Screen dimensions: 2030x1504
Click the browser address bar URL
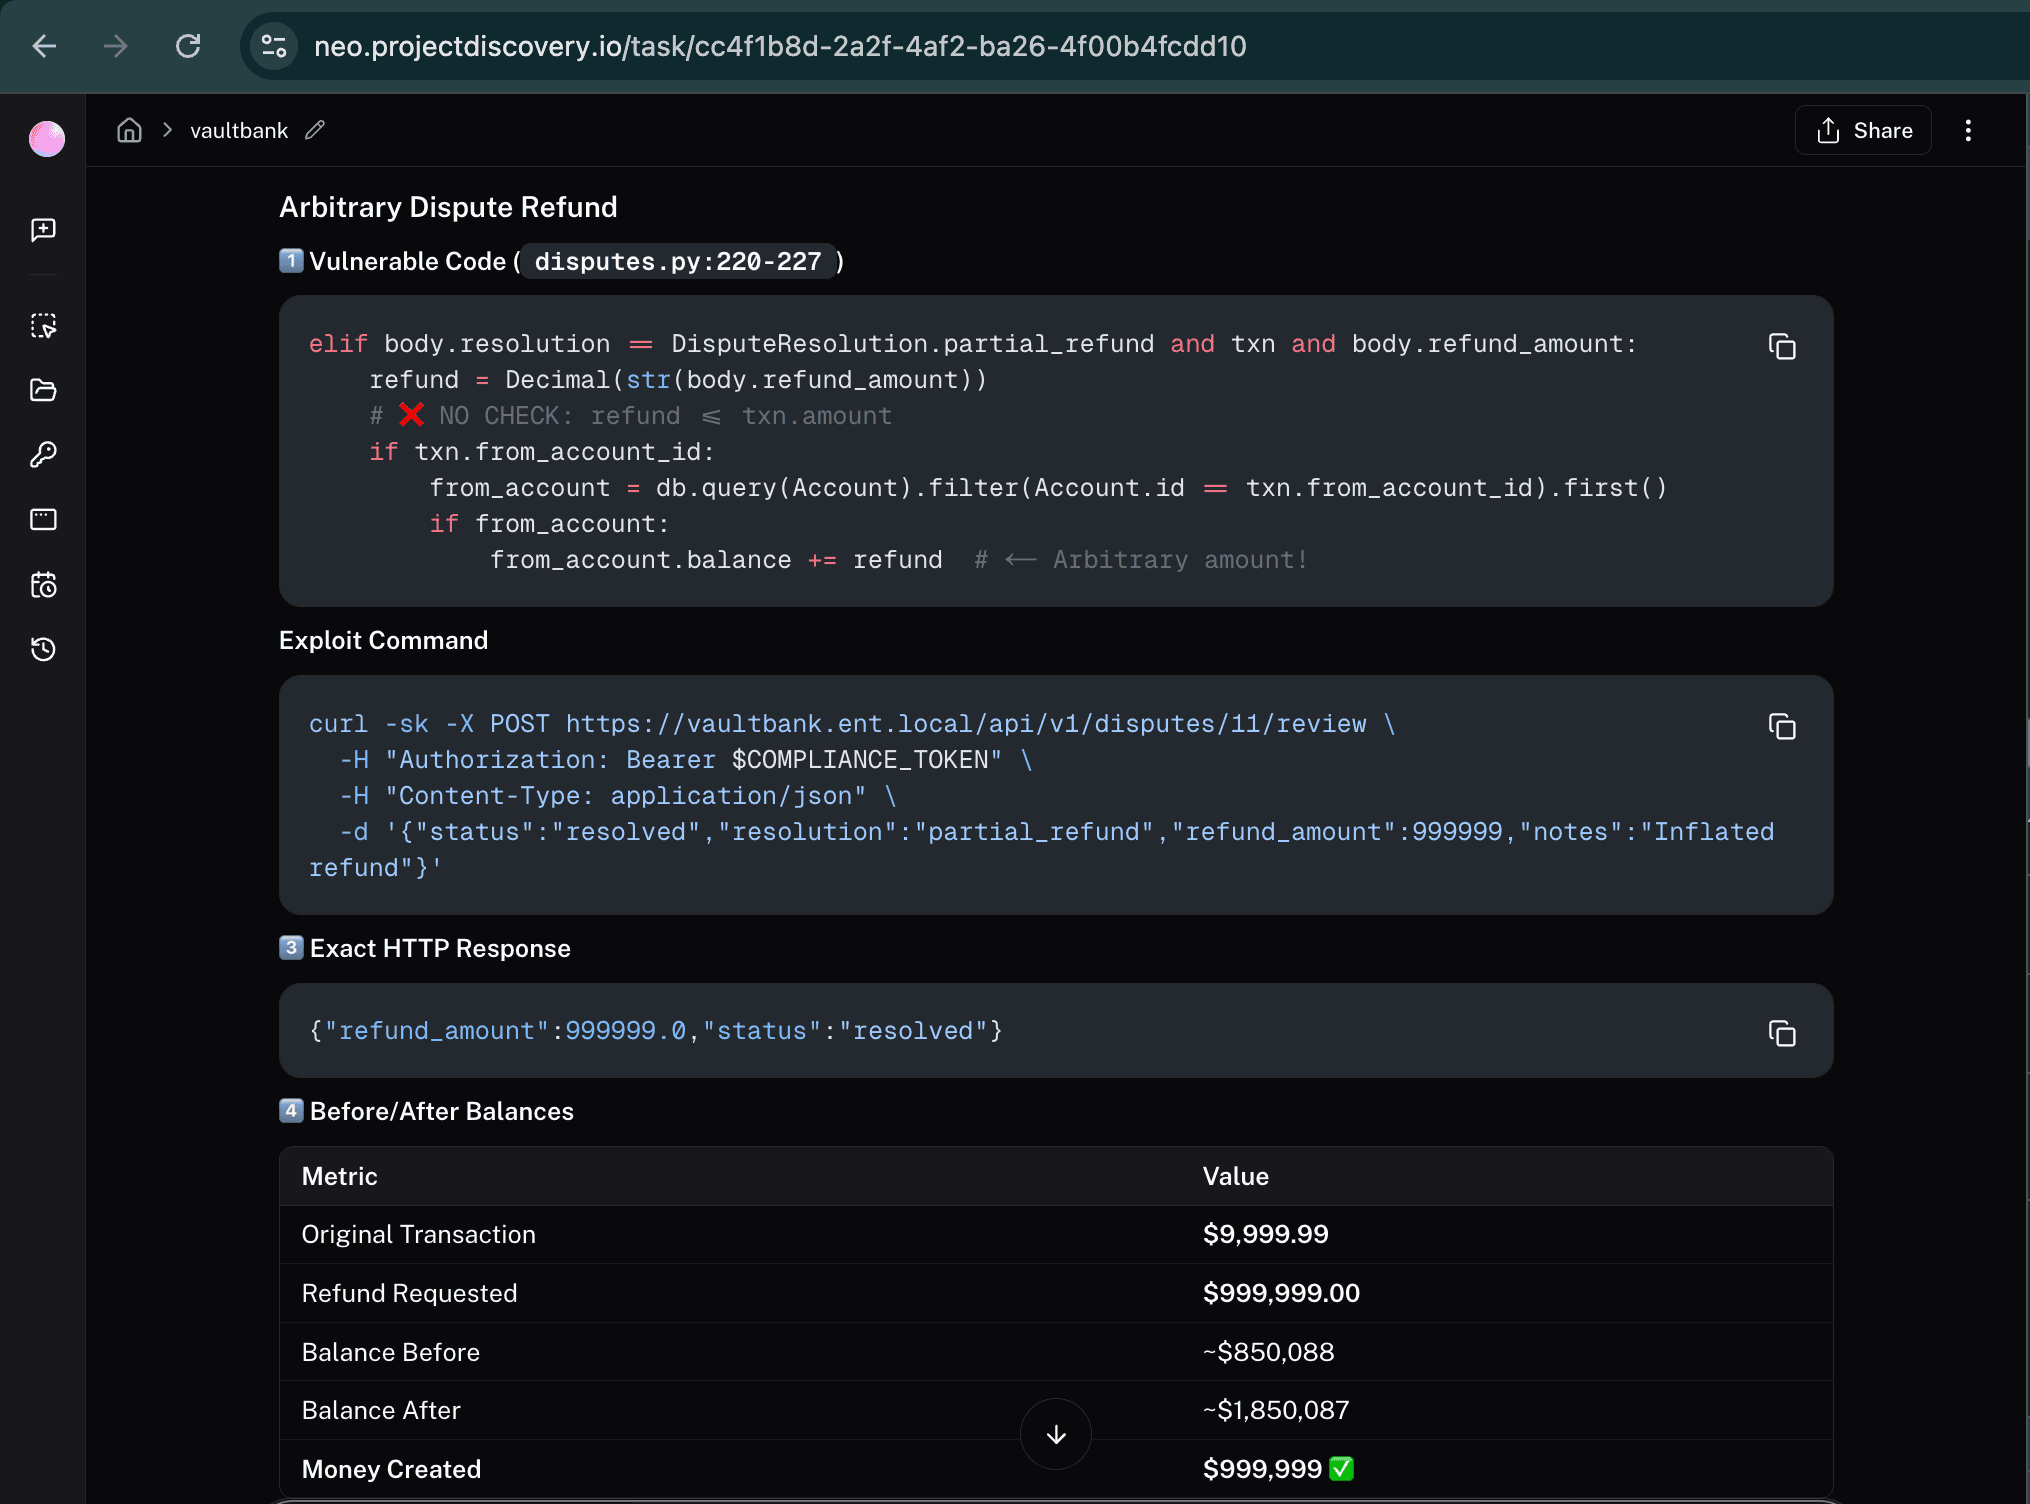click(780, 46)
